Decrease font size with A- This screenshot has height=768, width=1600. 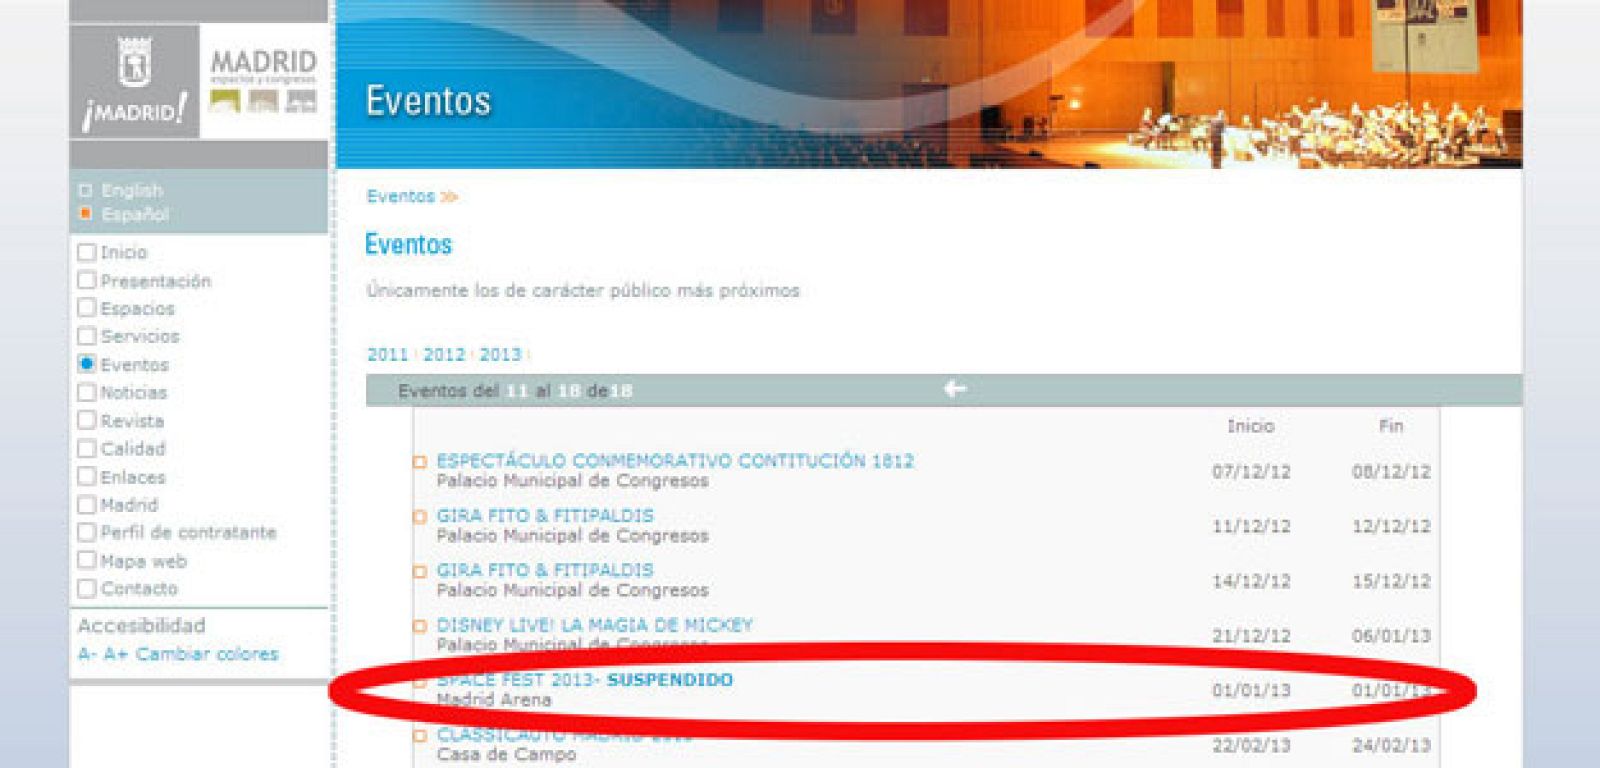tap(87, 654)
